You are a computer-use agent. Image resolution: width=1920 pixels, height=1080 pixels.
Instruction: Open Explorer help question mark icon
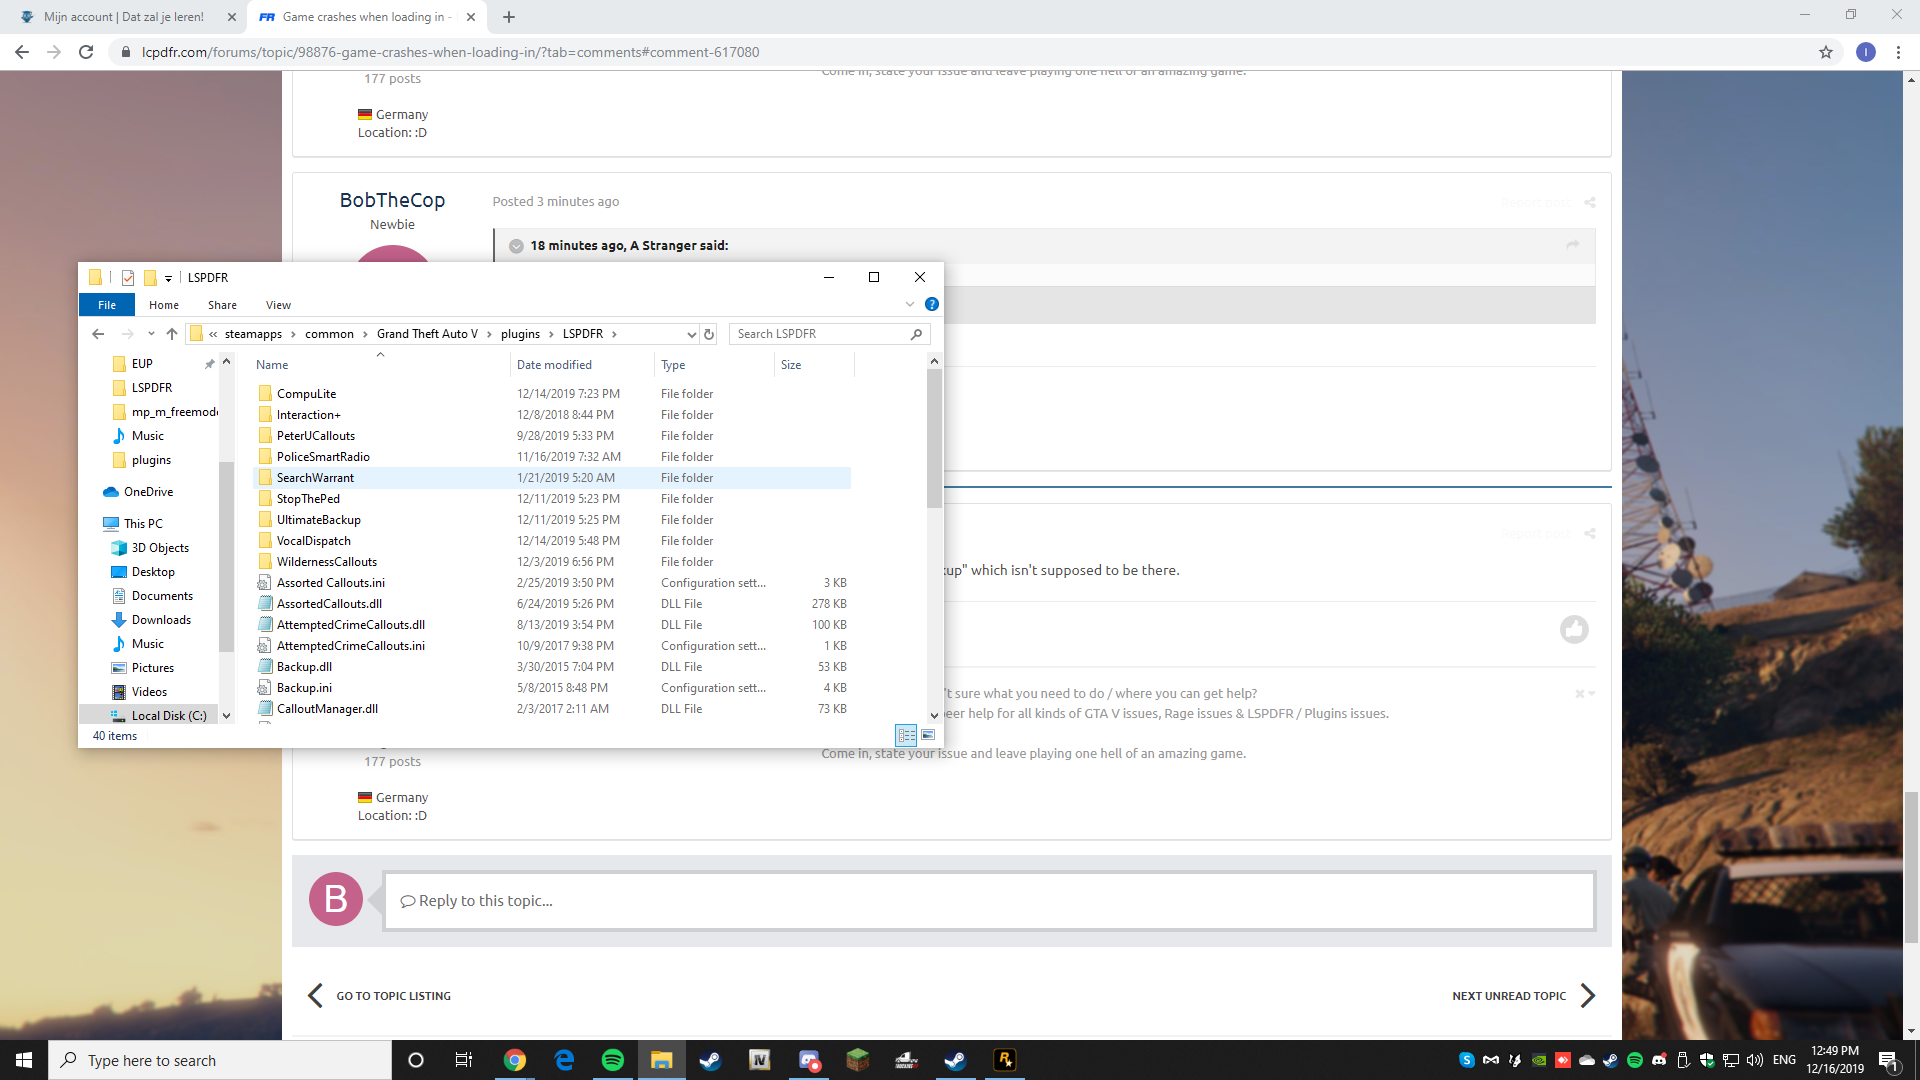(x=931, y=304)
